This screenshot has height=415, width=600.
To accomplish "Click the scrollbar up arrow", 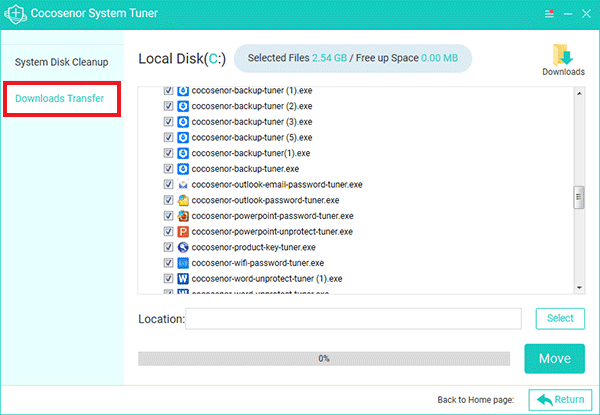I will 579,93.
